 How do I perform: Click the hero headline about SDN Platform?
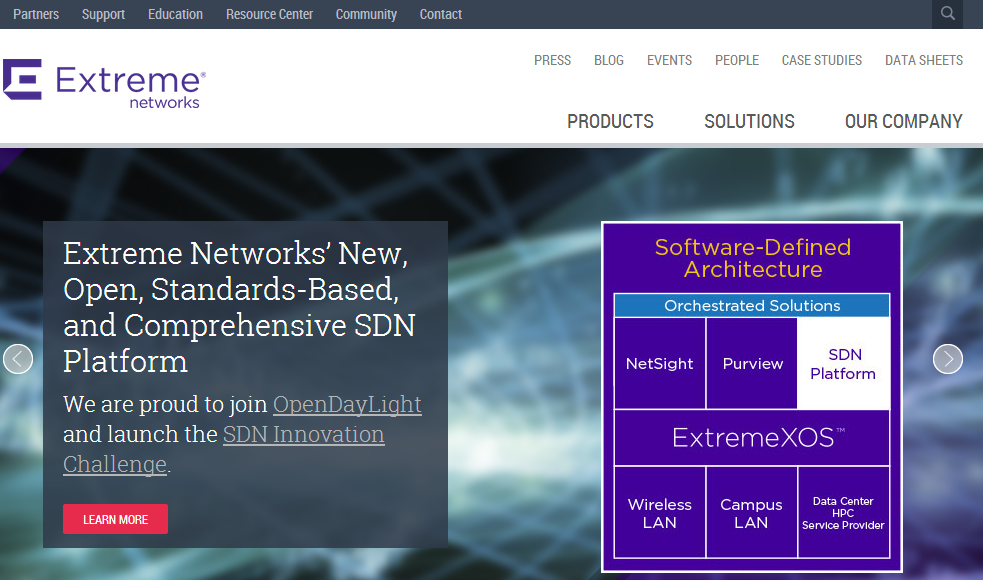[x=239, y=307]
